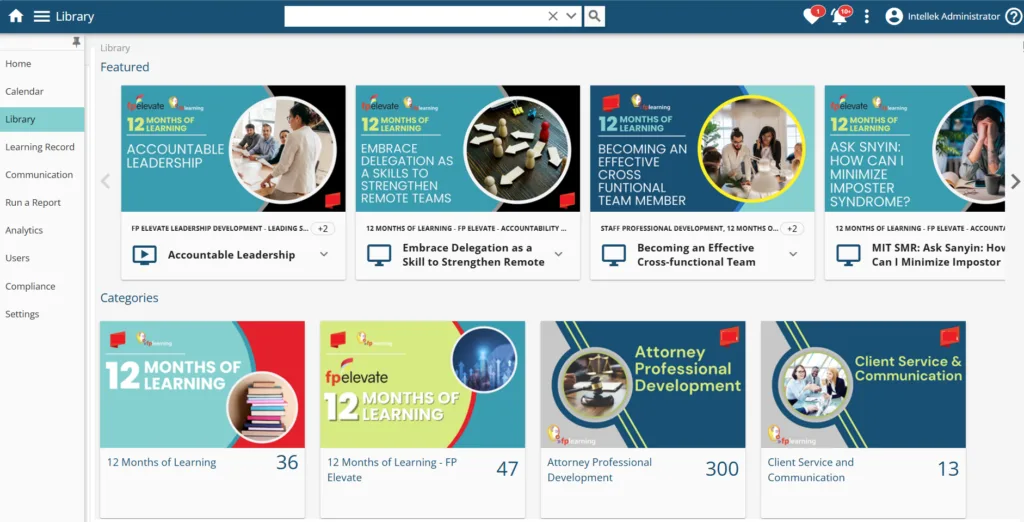Click the count 300

coord(722,468)
